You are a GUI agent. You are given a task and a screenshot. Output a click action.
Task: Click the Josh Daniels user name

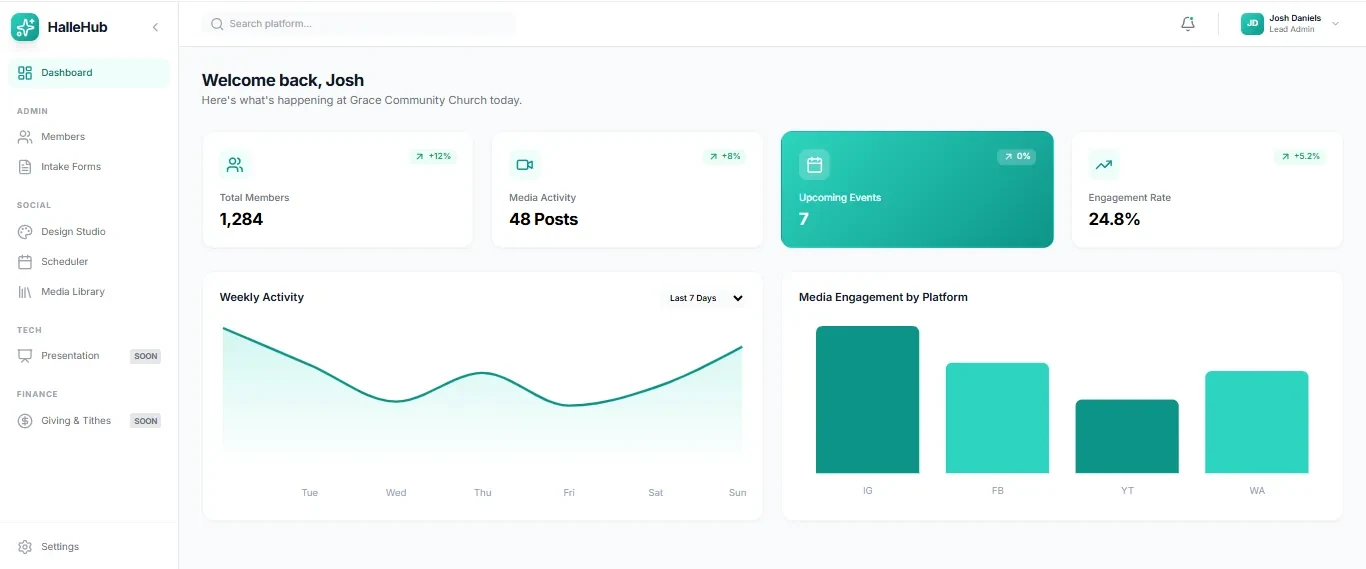pyautogui.click(x=1295, y=18)
